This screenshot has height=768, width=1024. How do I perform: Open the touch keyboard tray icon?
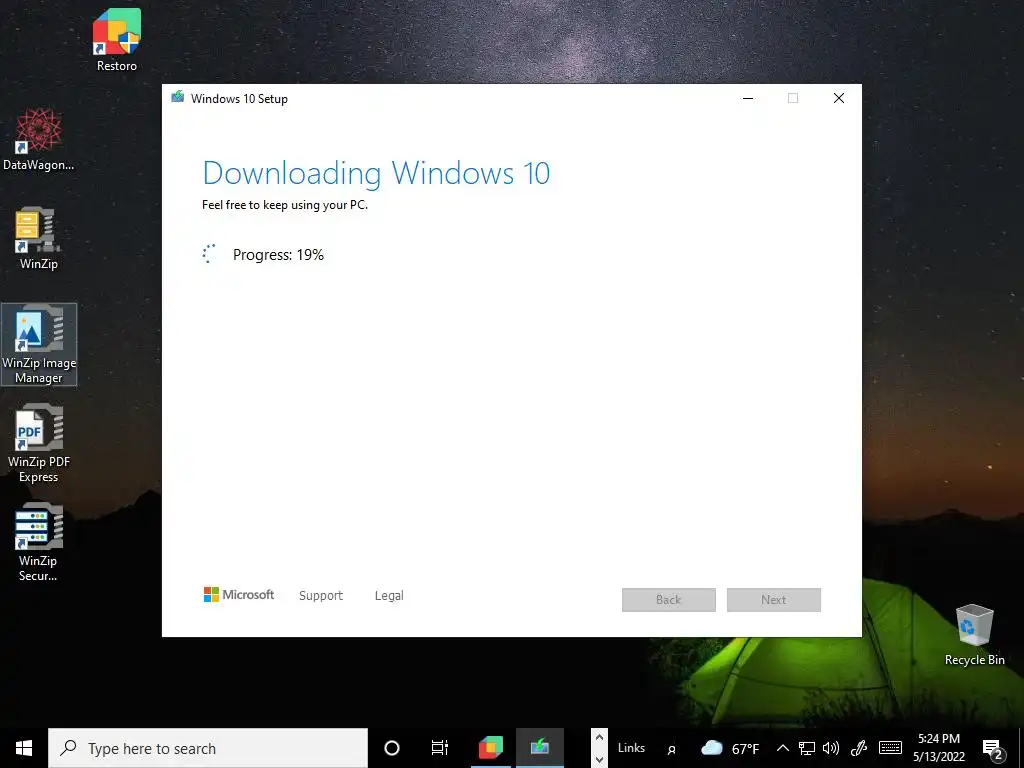click(x=890, y=748)
